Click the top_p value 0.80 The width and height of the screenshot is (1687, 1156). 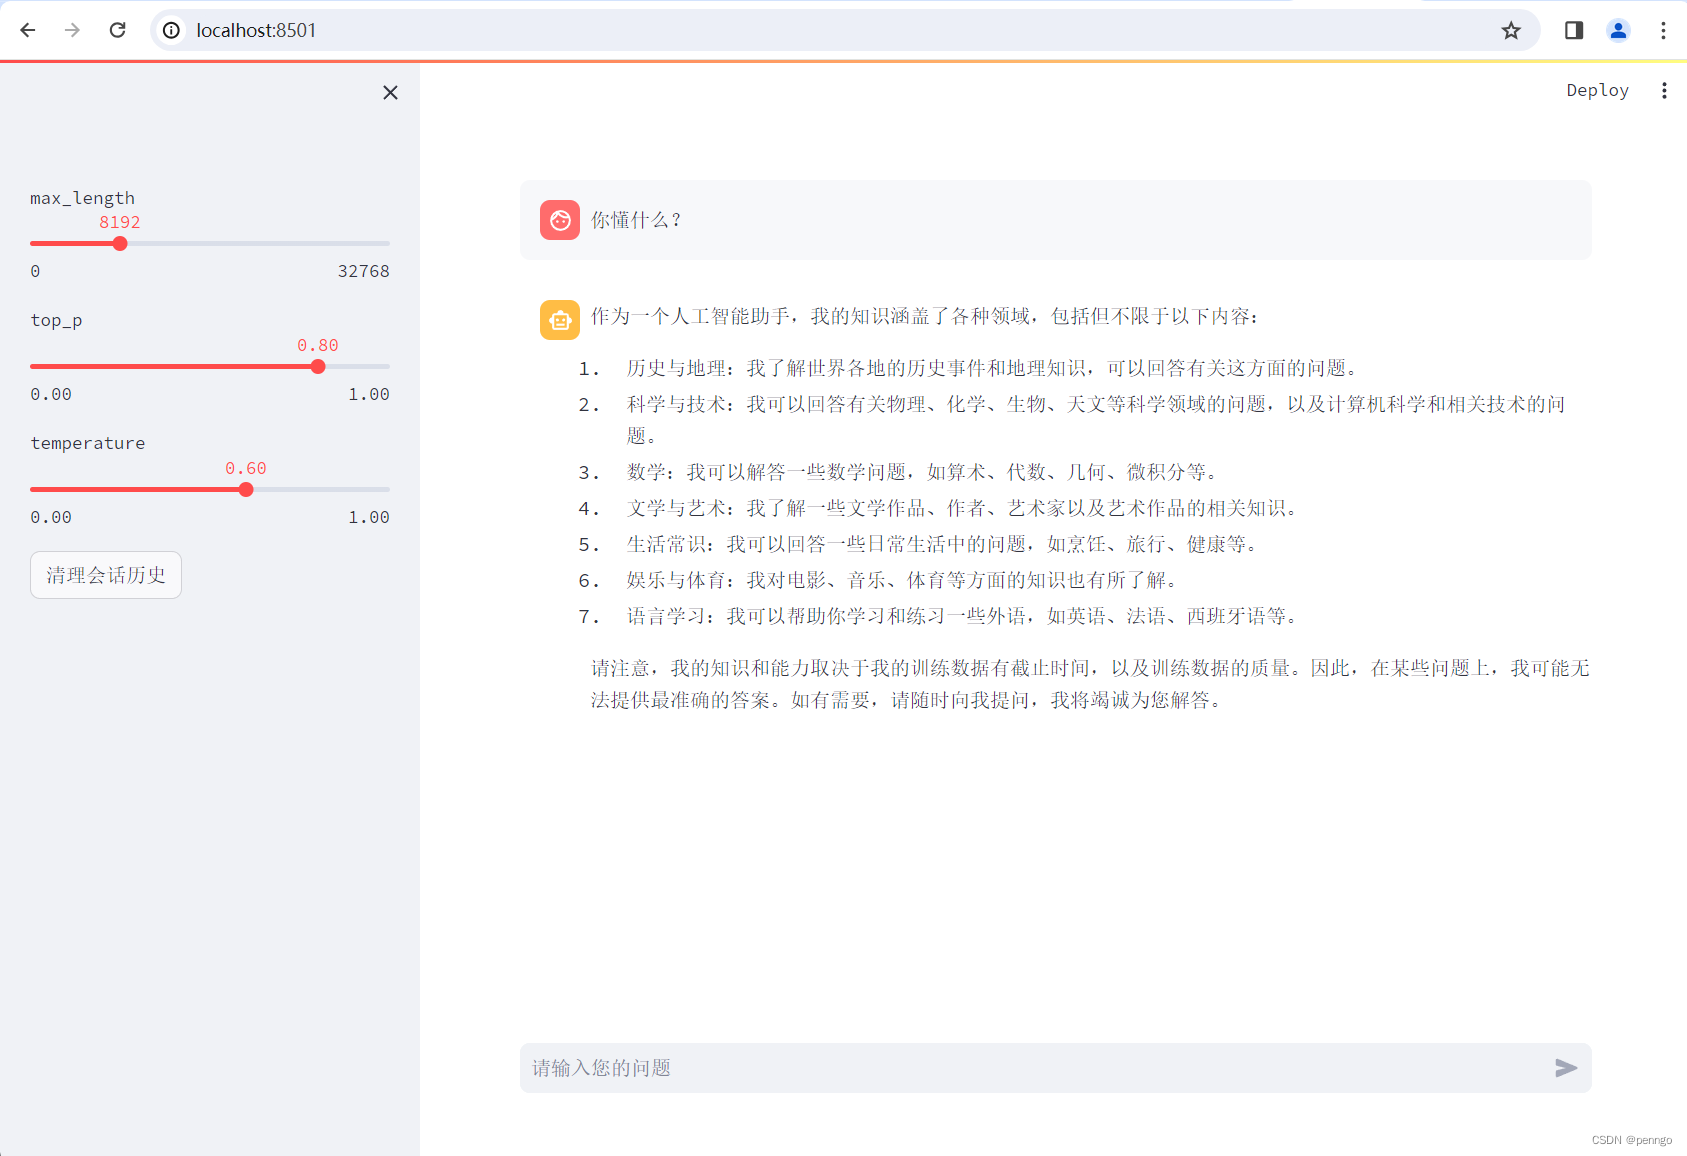coord(318,345)
